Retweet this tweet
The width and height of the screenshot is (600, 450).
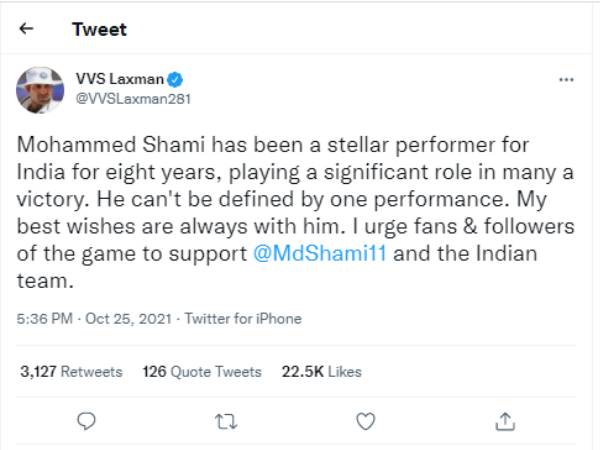coord(226,418)
